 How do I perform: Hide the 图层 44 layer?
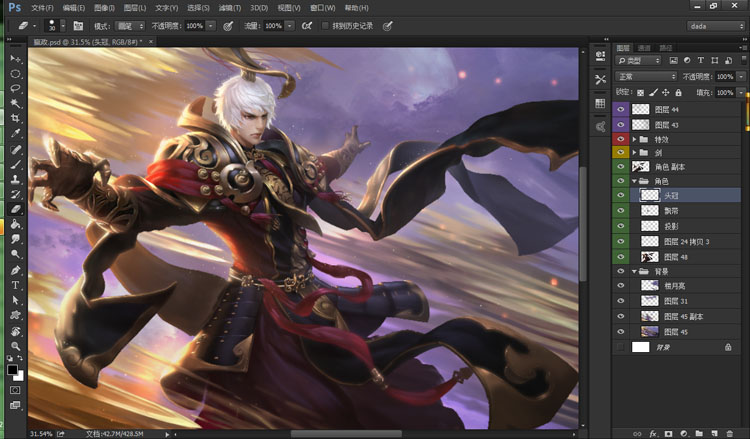[x=620, y=110]
